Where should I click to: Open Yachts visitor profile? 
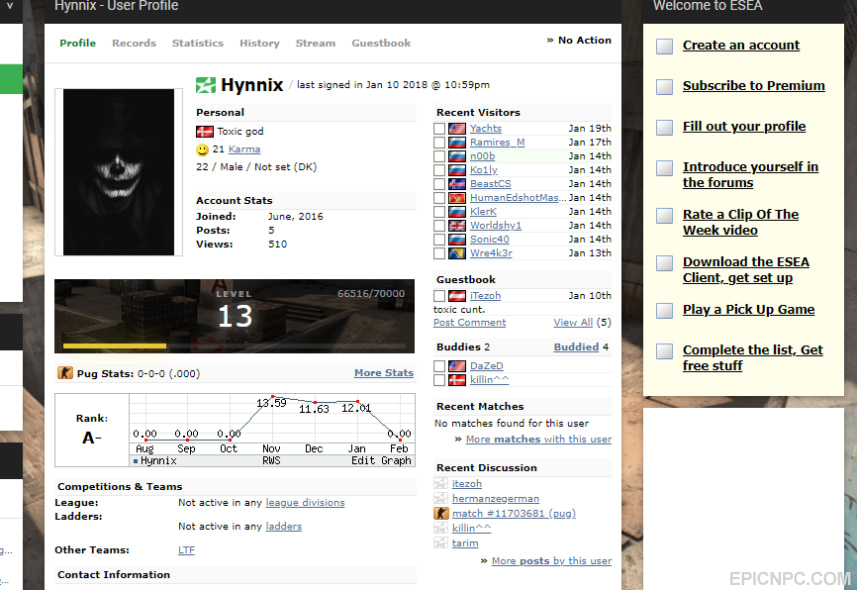pos(485,128)
